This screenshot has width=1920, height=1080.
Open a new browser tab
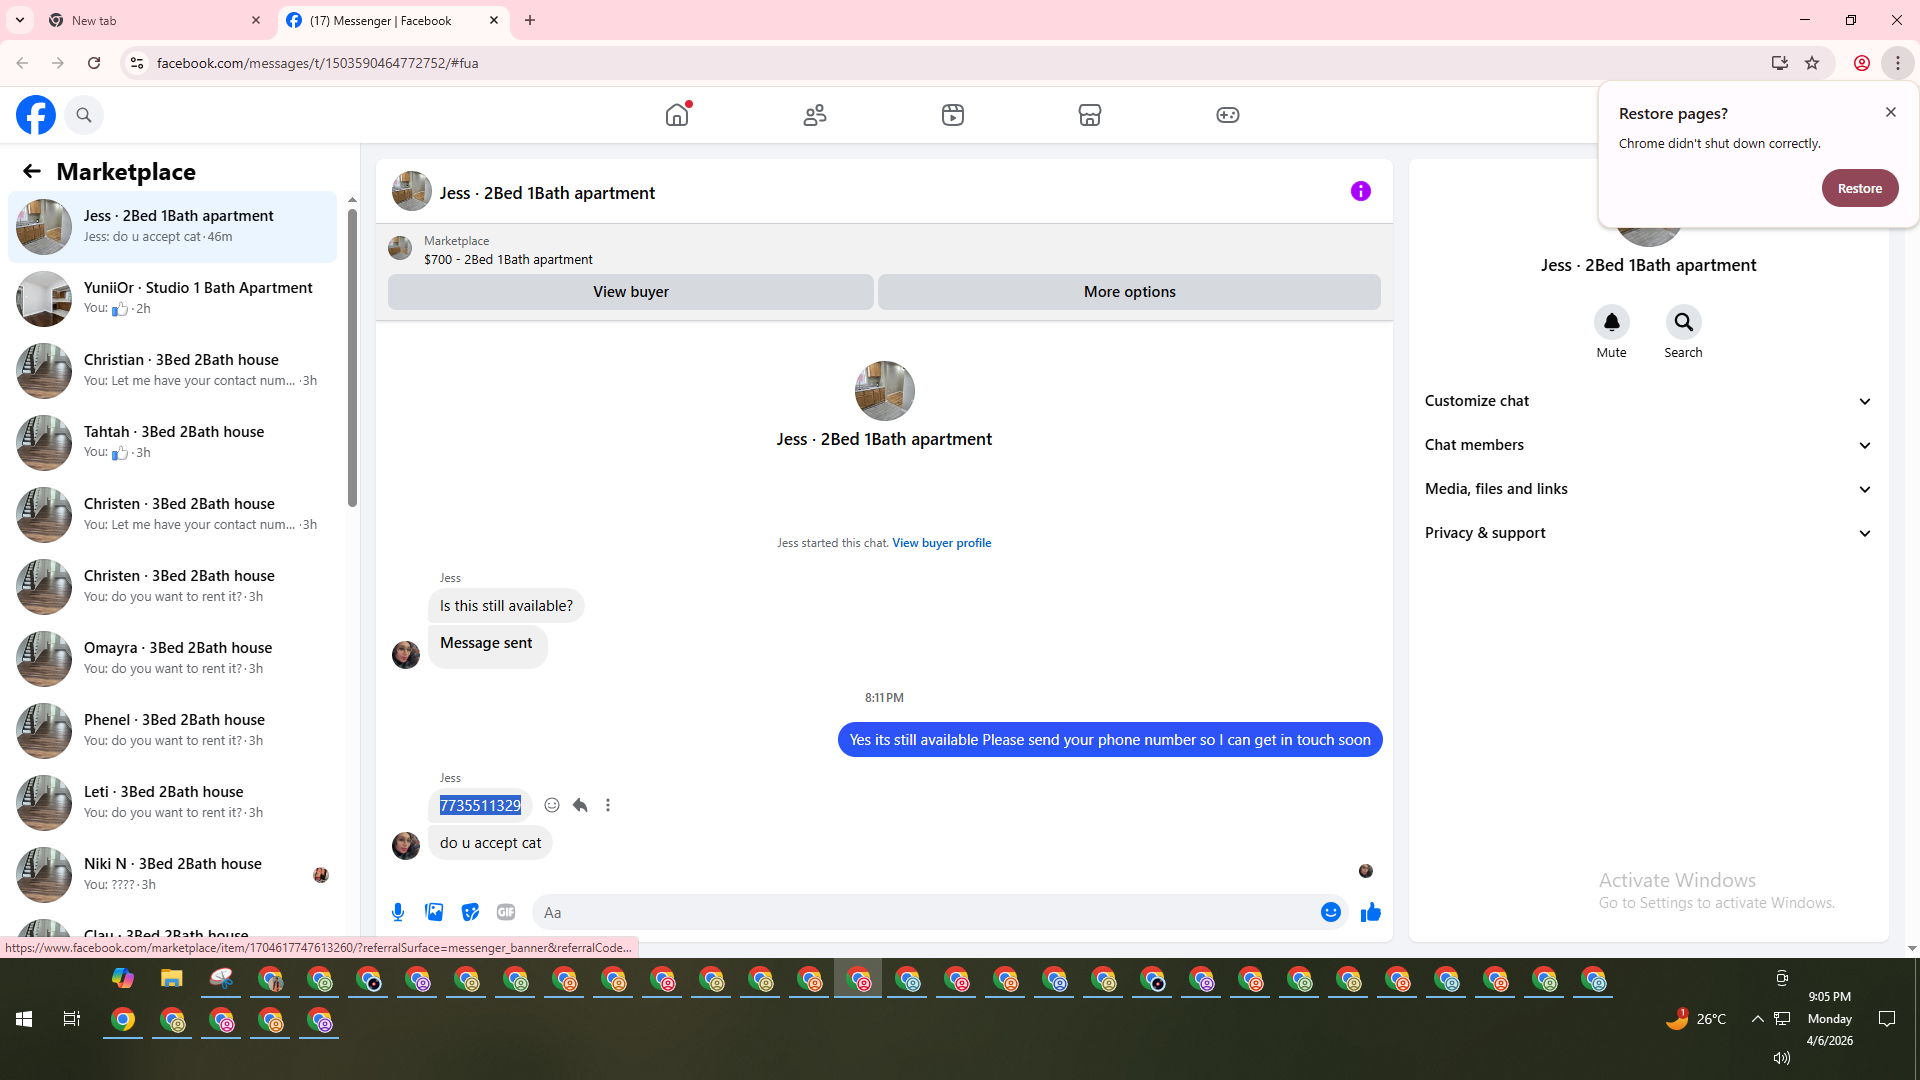click(x=530, y=20)
